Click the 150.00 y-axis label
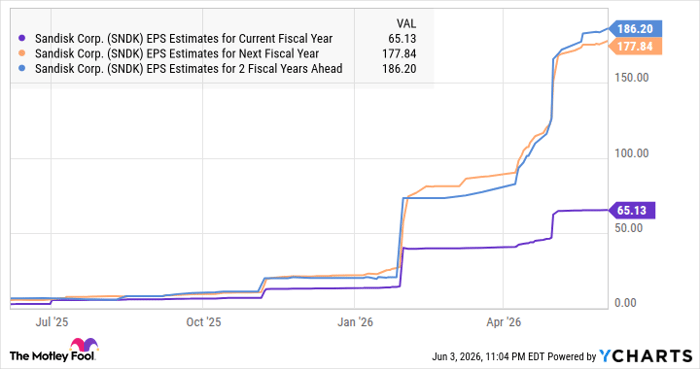Viewport: 700px width, 369px height. pos(632,78)
